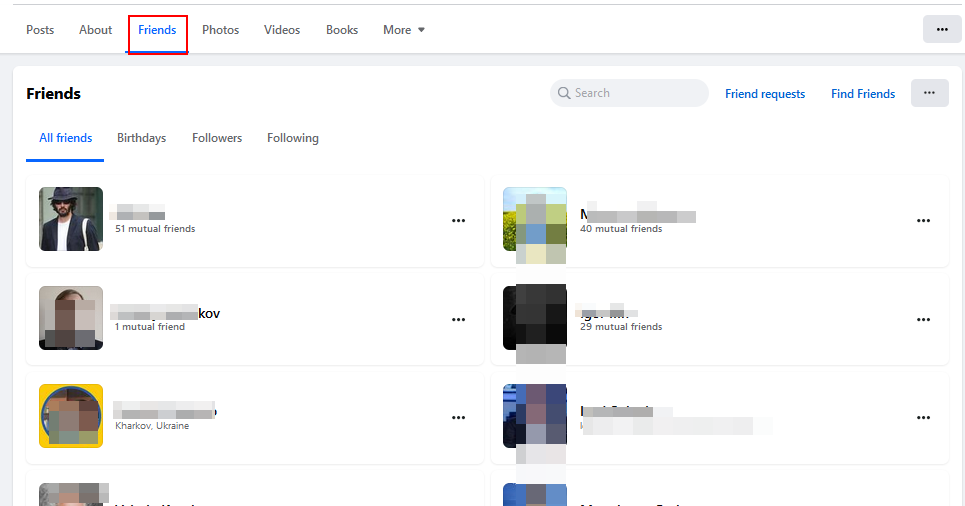This screenshot has height=506, width=965.
Task: Open photo of friend with 40 mutual friends
Action: click(535, 219)
